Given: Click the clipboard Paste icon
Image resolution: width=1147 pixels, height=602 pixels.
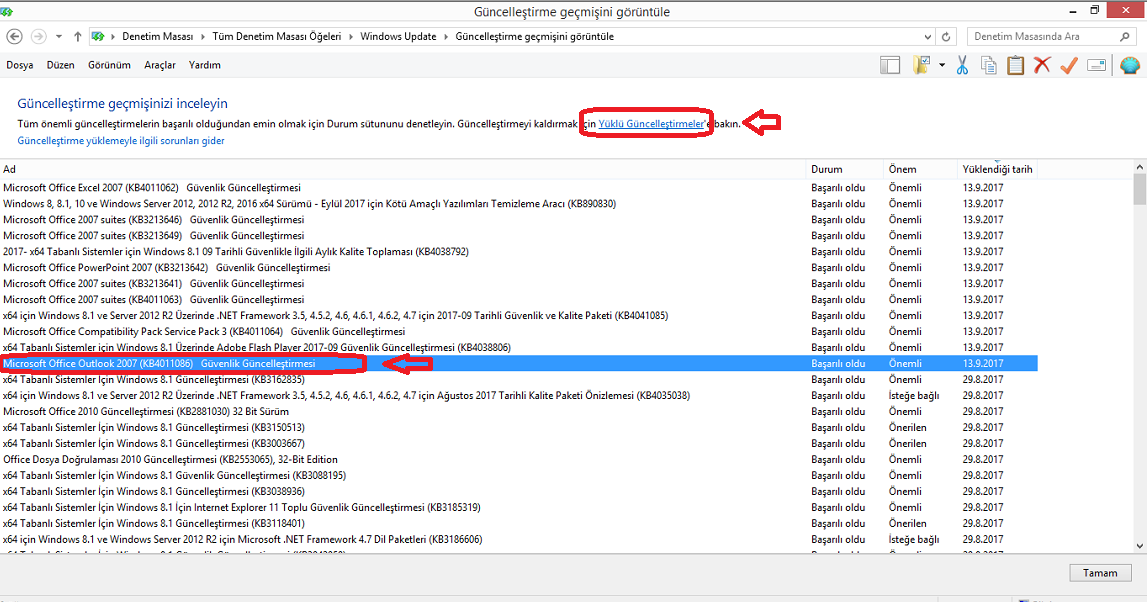Looking at the screenshot, I should pyautogui.click(x=1015, y=65).
